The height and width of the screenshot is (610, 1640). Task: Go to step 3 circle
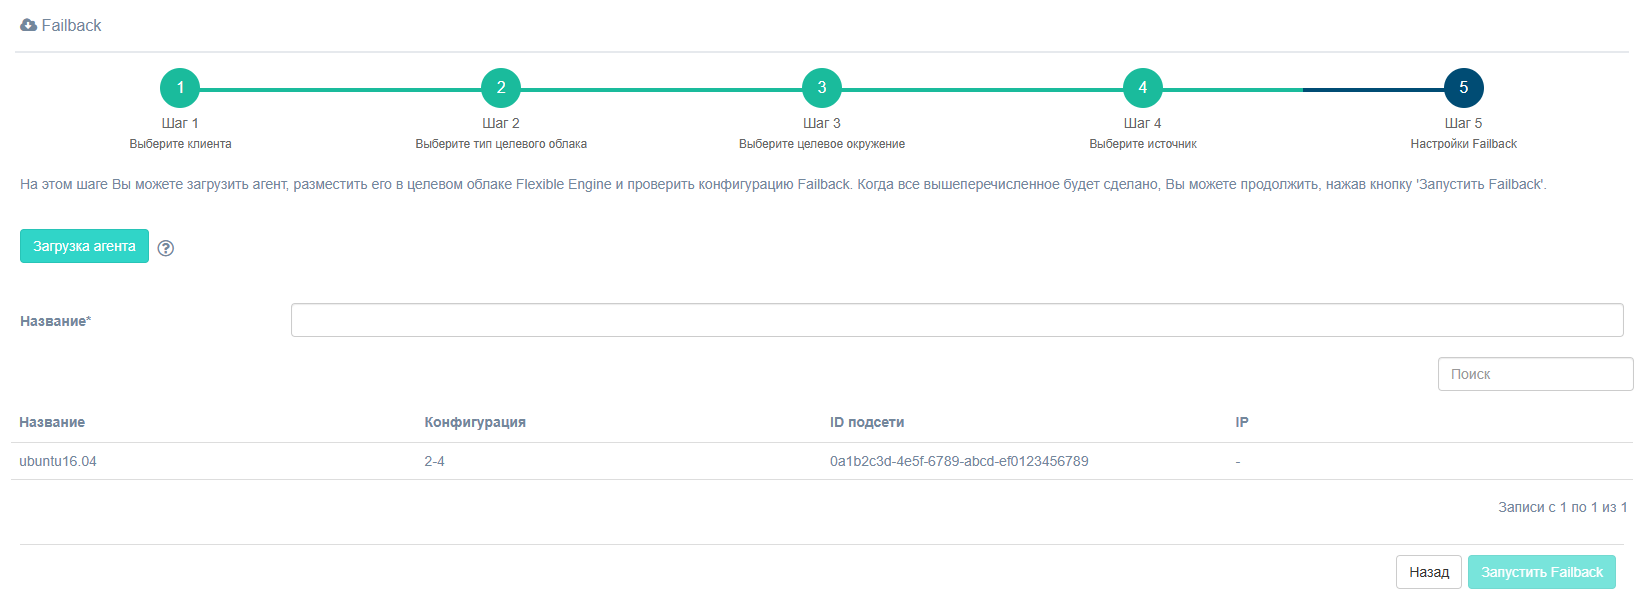pos(822,88)
